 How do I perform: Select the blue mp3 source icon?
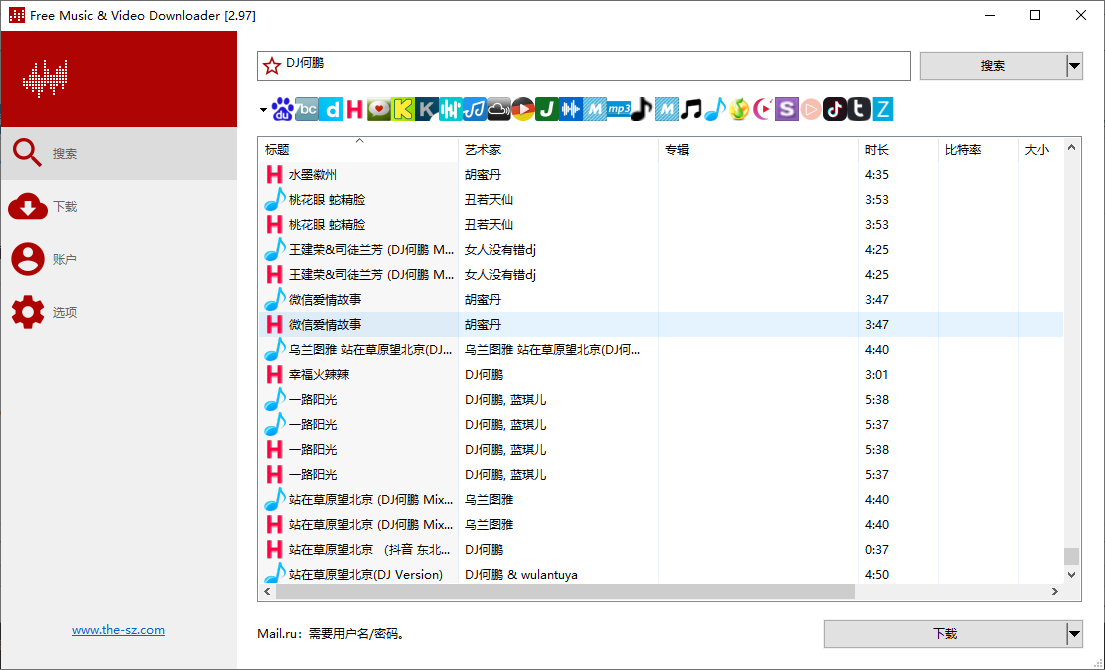point(619,109)
